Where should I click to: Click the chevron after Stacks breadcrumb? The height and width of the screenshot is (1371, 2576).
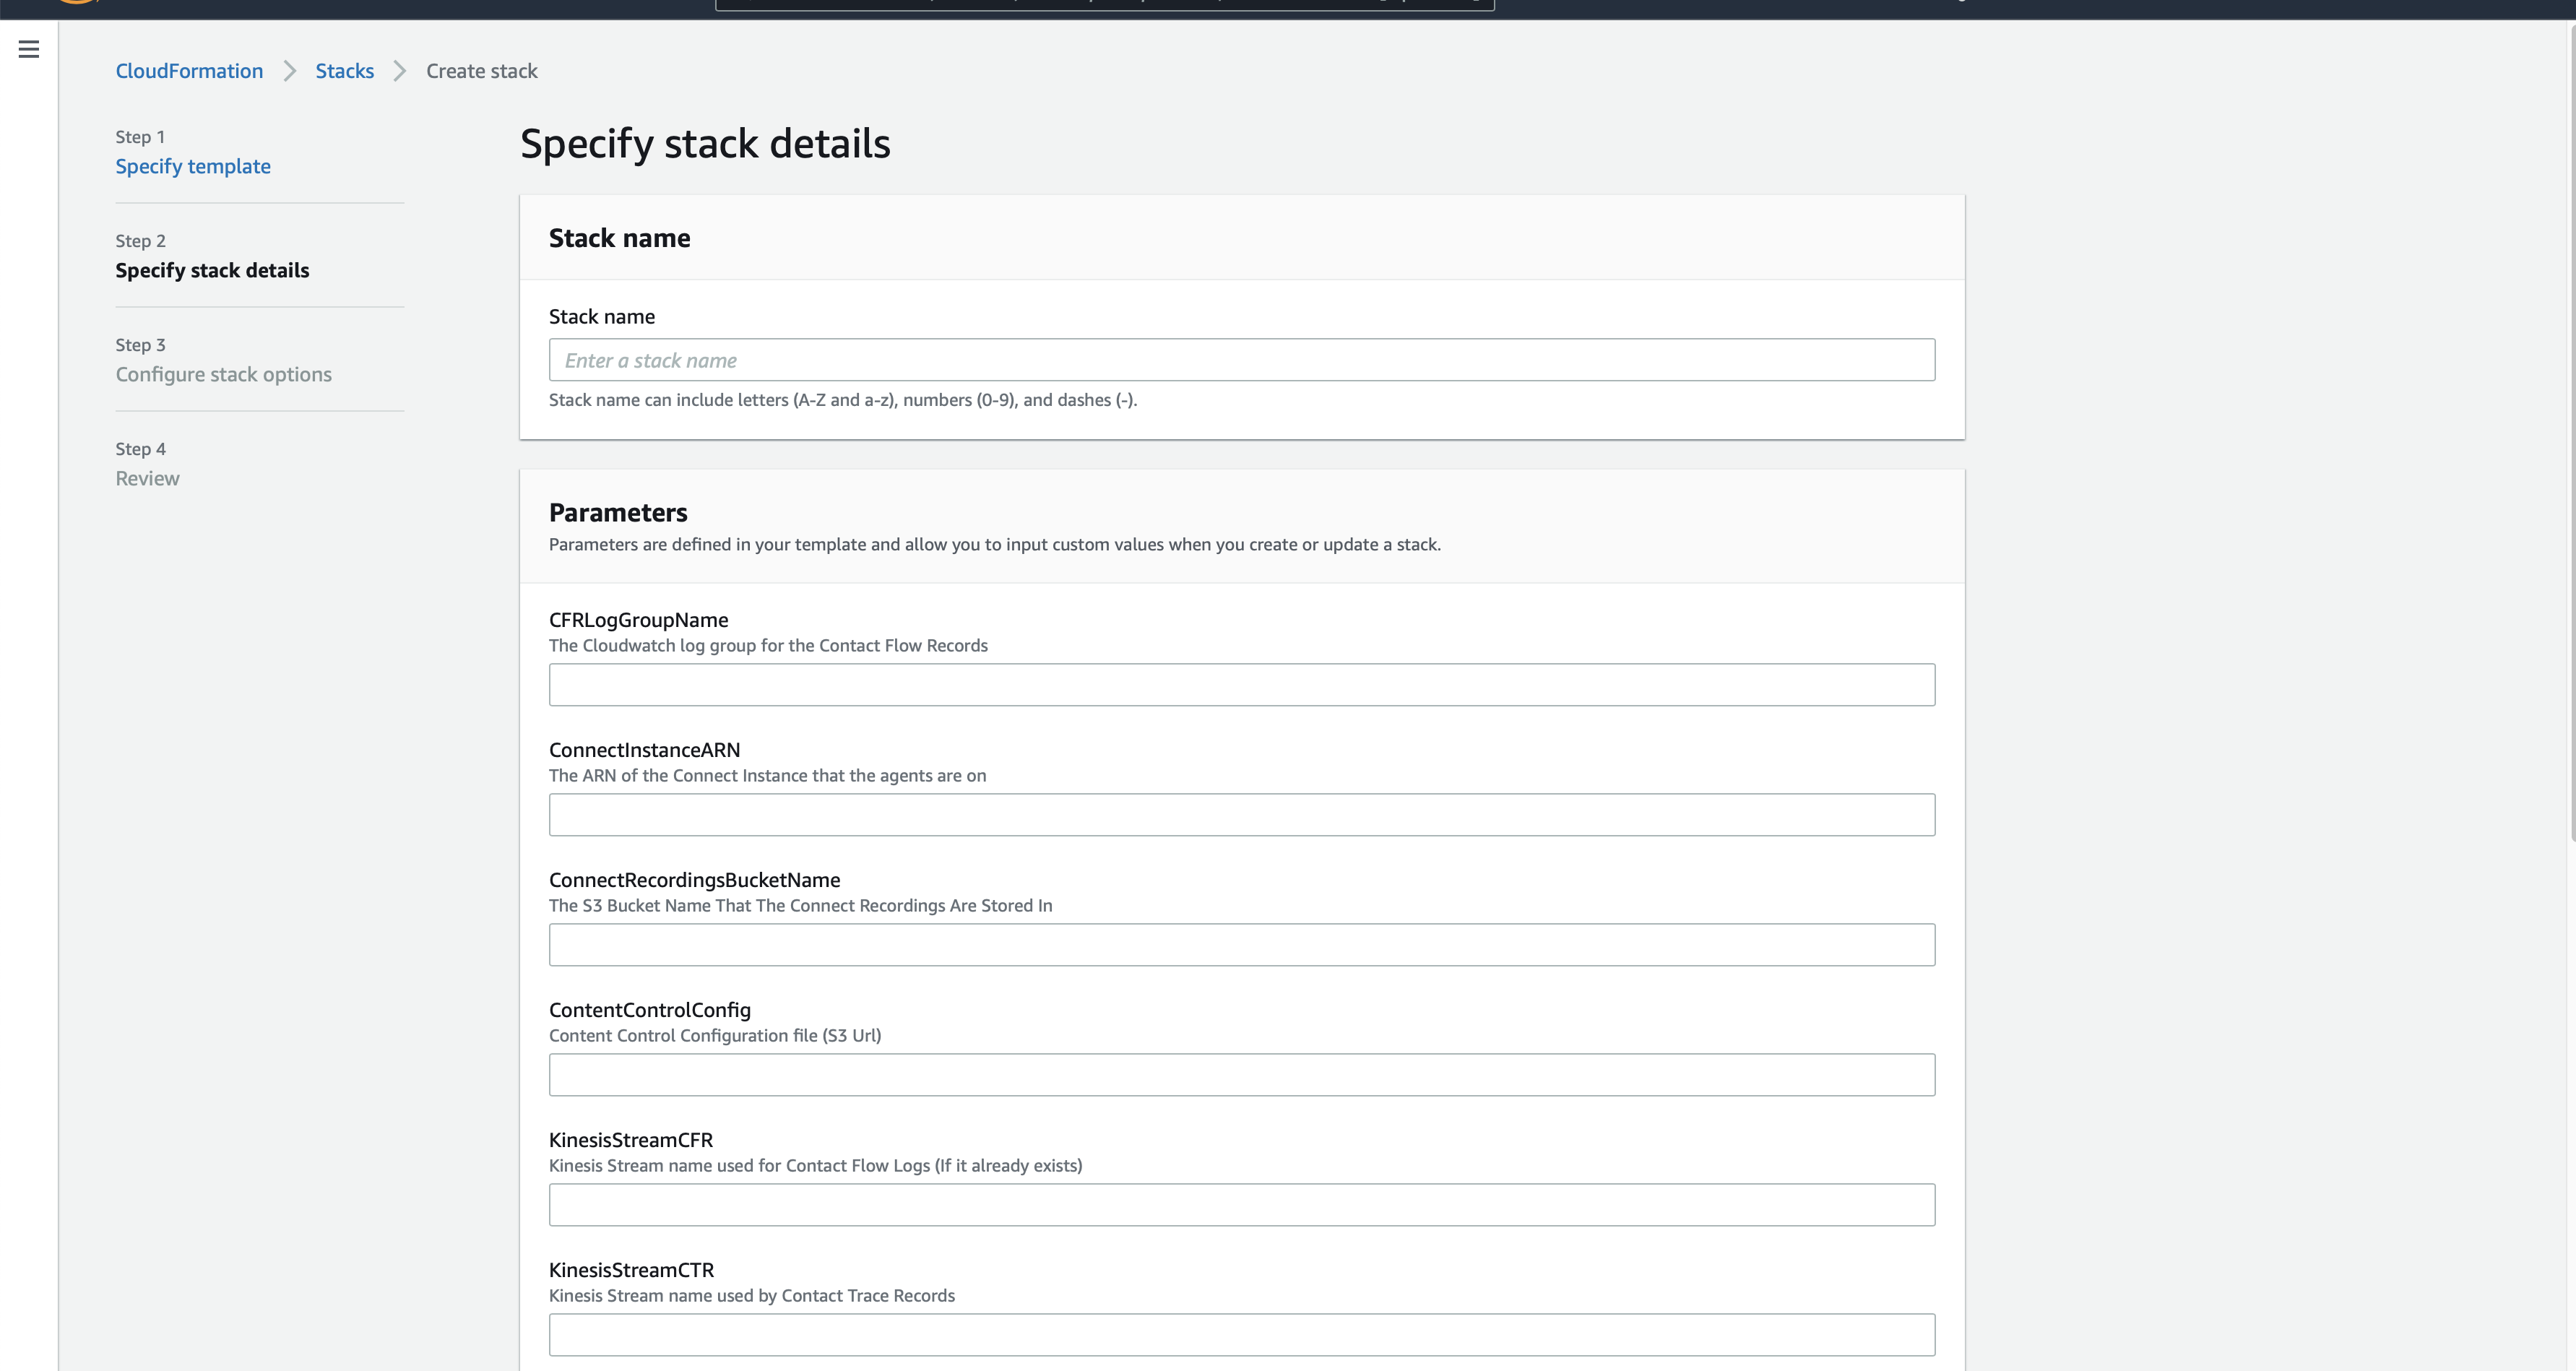pyautogui.click(x=400, y=71)
